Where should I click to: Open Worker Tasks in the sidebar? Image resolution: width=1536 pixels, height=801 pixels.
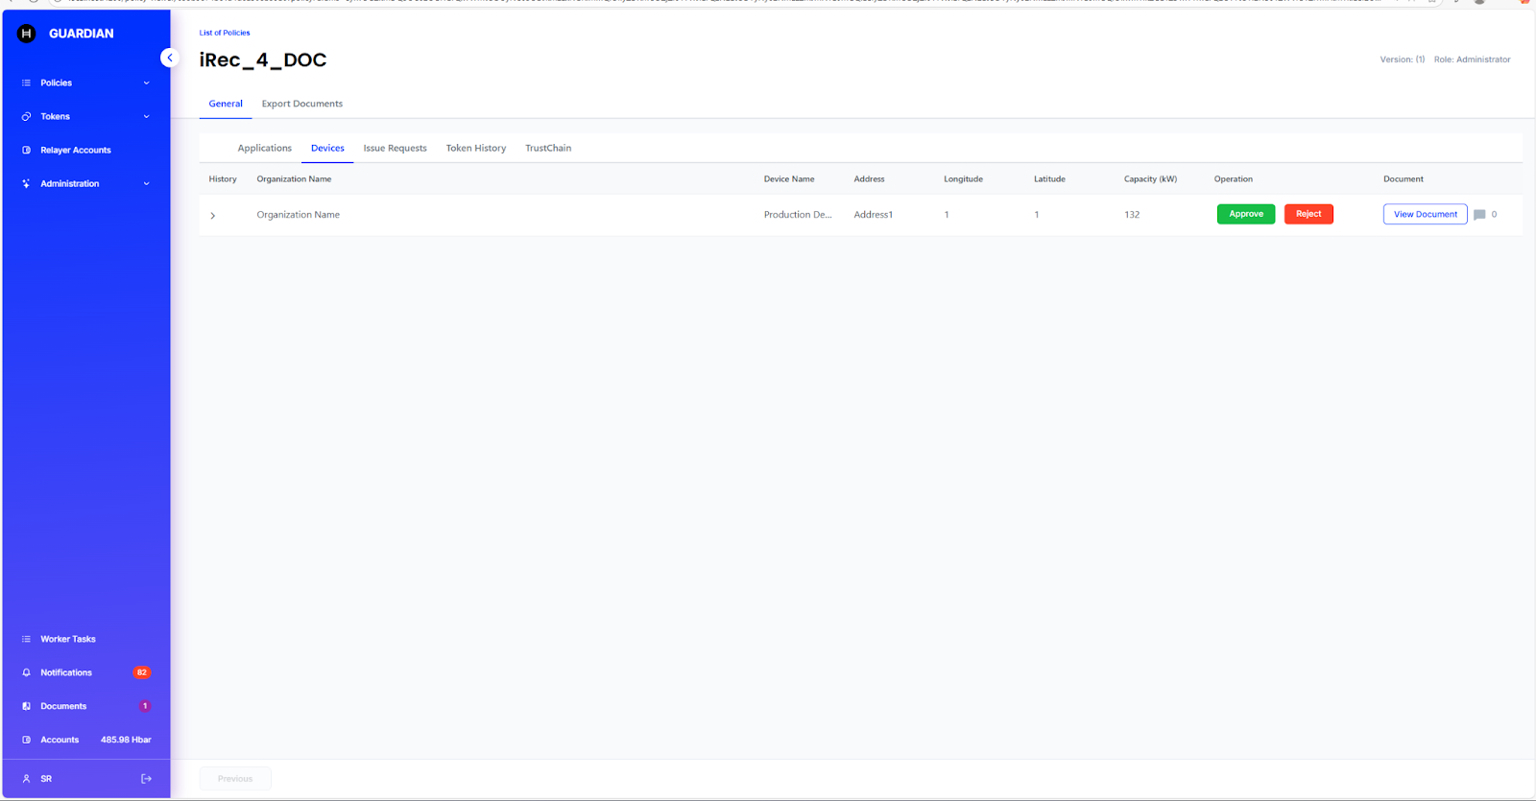click(x=68, y=639)
